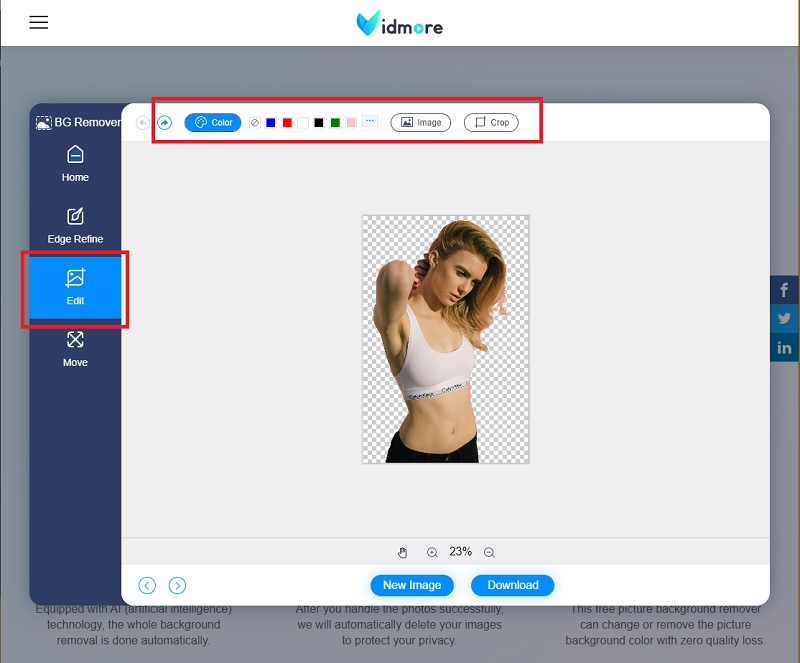Switch to Image background mode
The image size is (800, 663).
(420, 122)
